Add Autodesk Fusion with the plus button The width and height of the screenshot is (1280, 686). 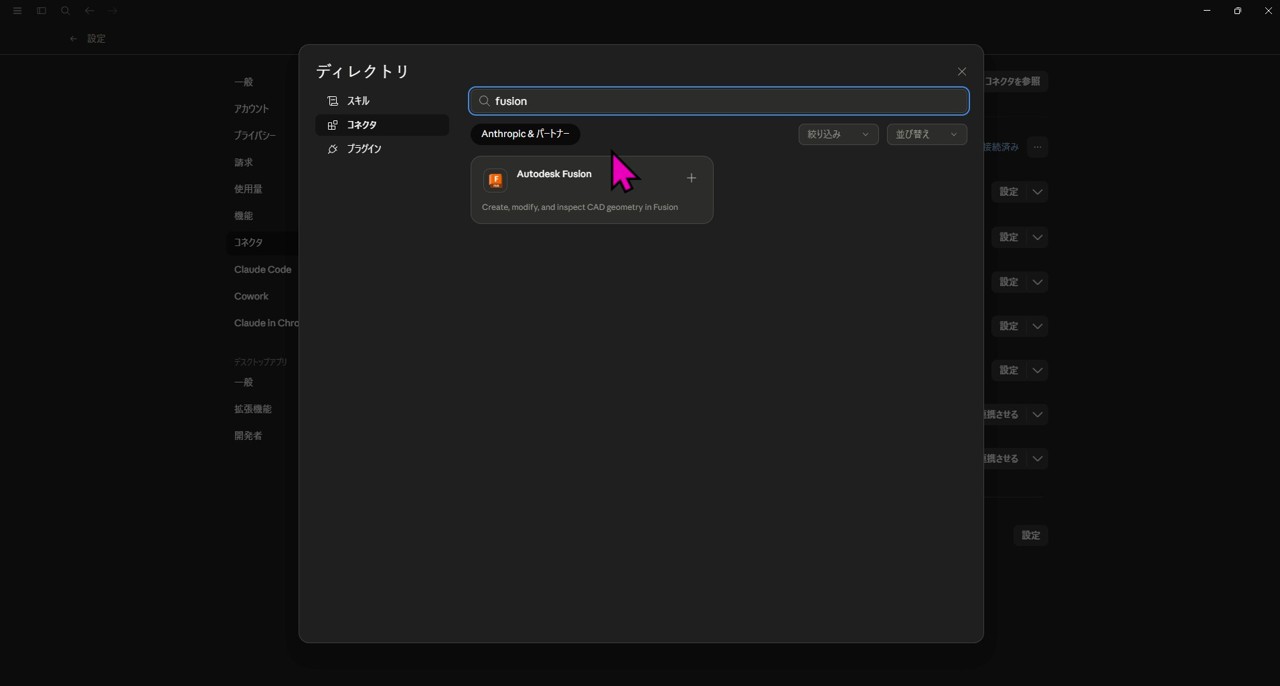pyautogui.click(x=691, y=178)
